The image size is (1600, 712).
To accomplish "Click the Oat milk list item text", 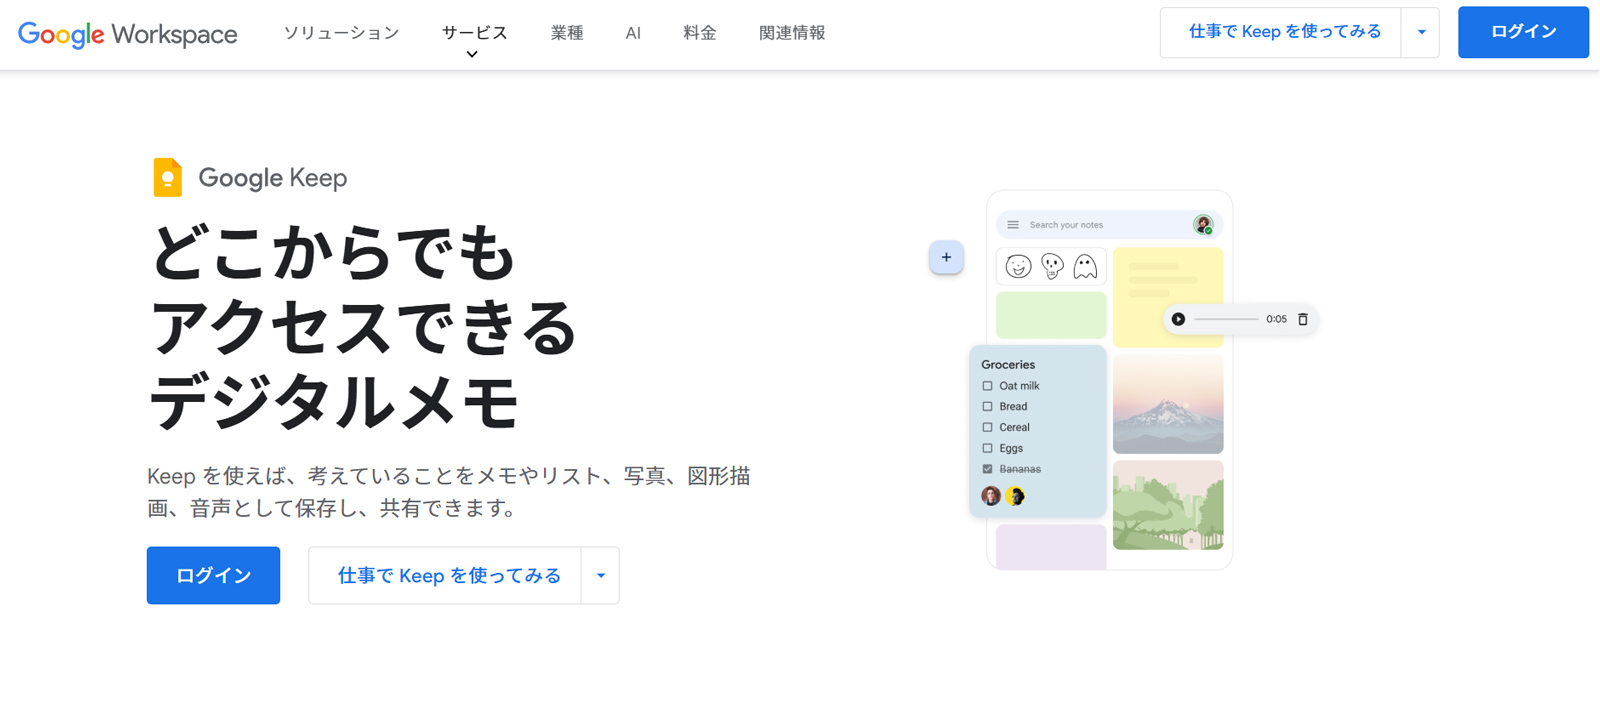I will coord(1019,386).
